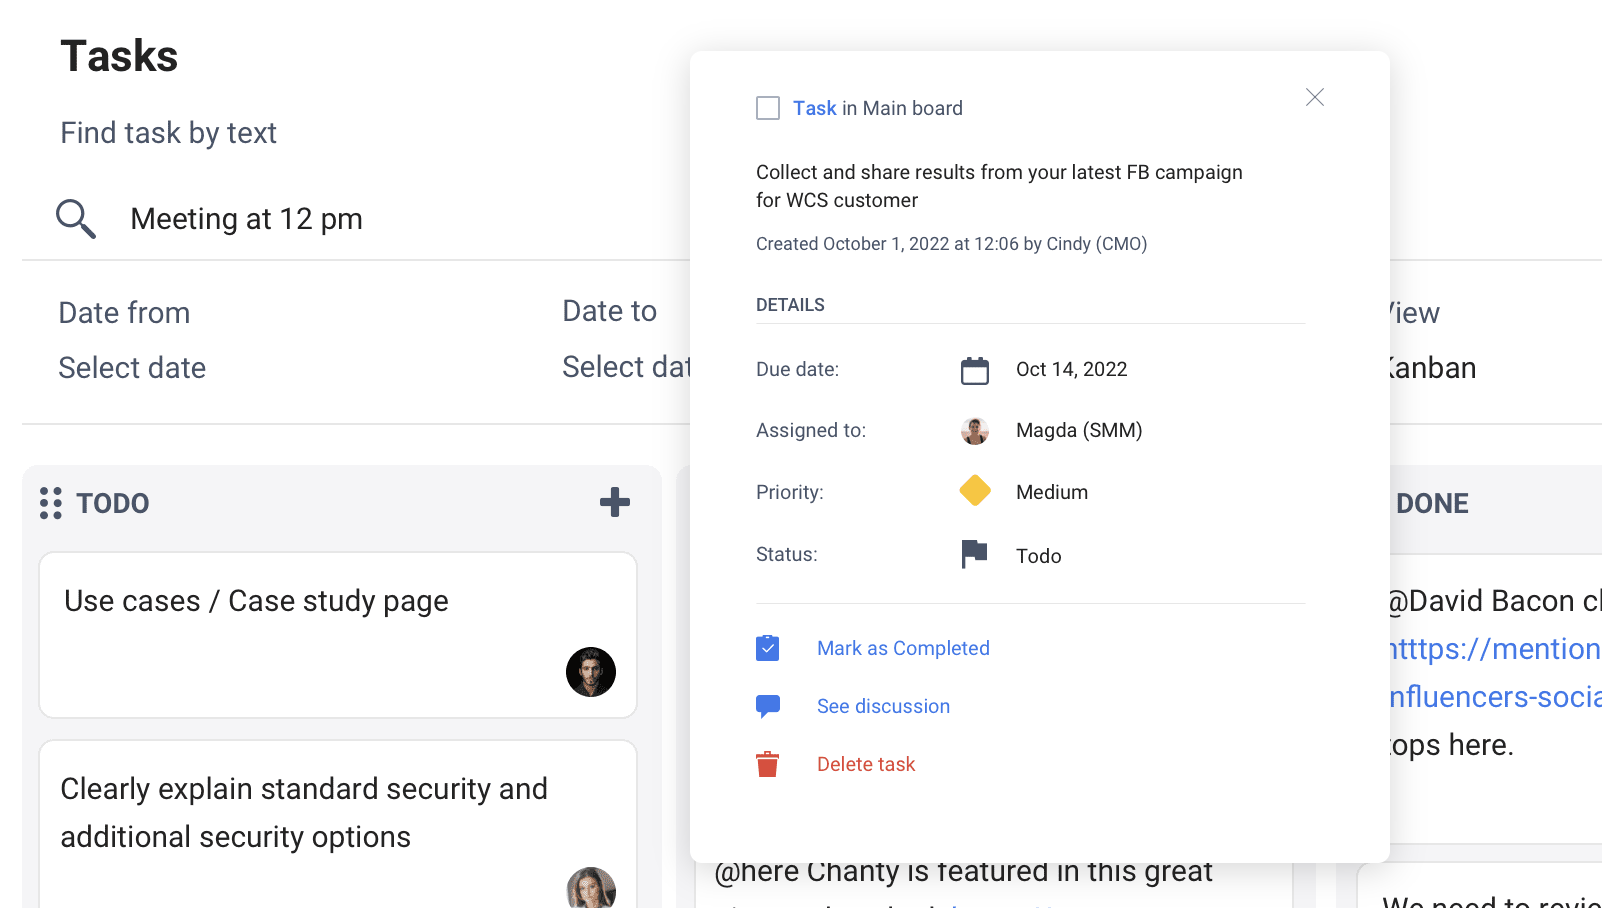
Task: Click the discussion speech bubble icon
Action: (x=767, y=706)
